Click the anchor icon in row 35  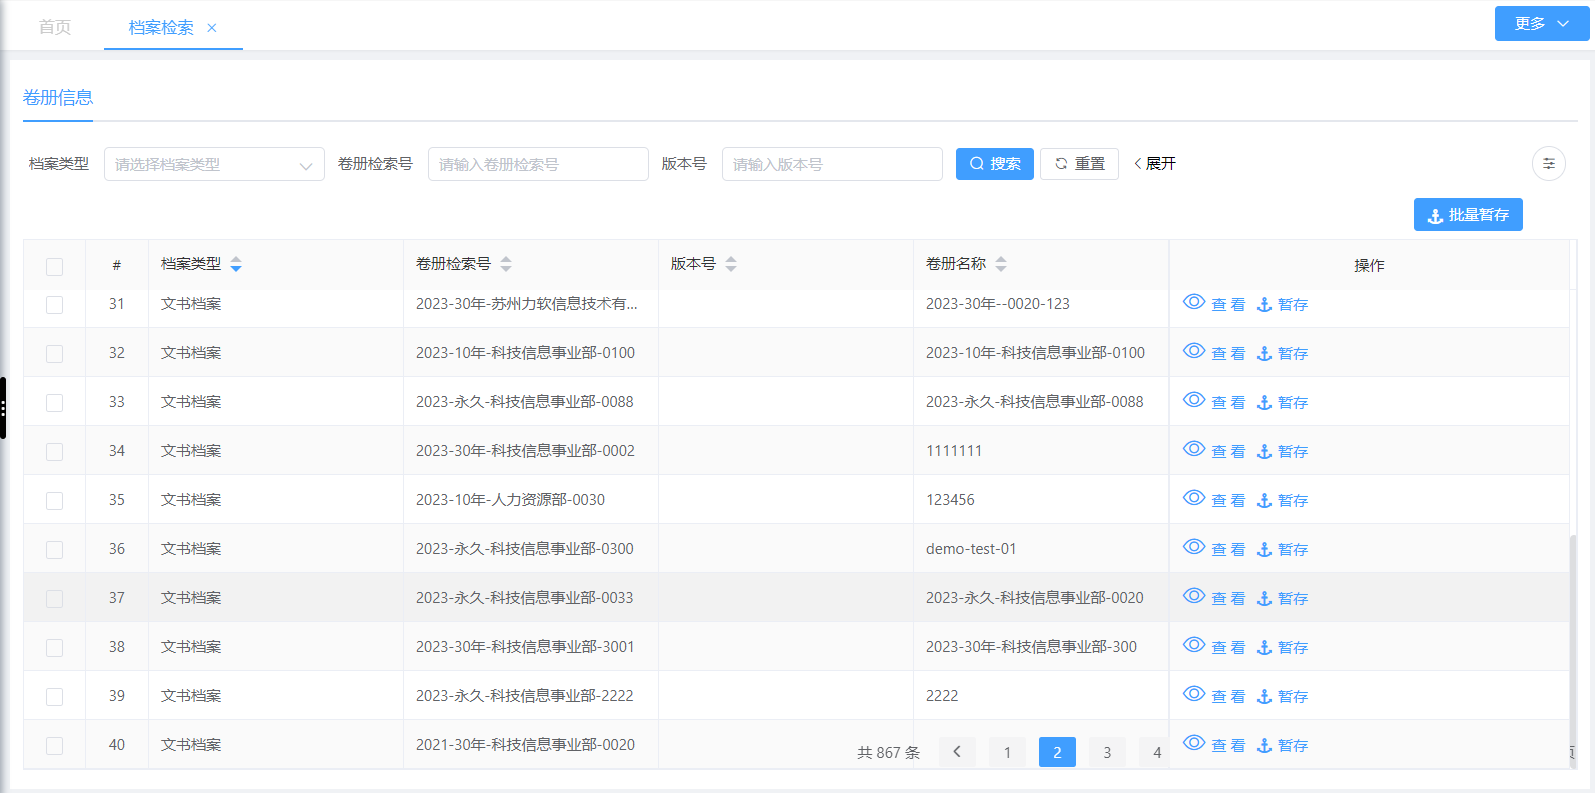pos(1264,500)
